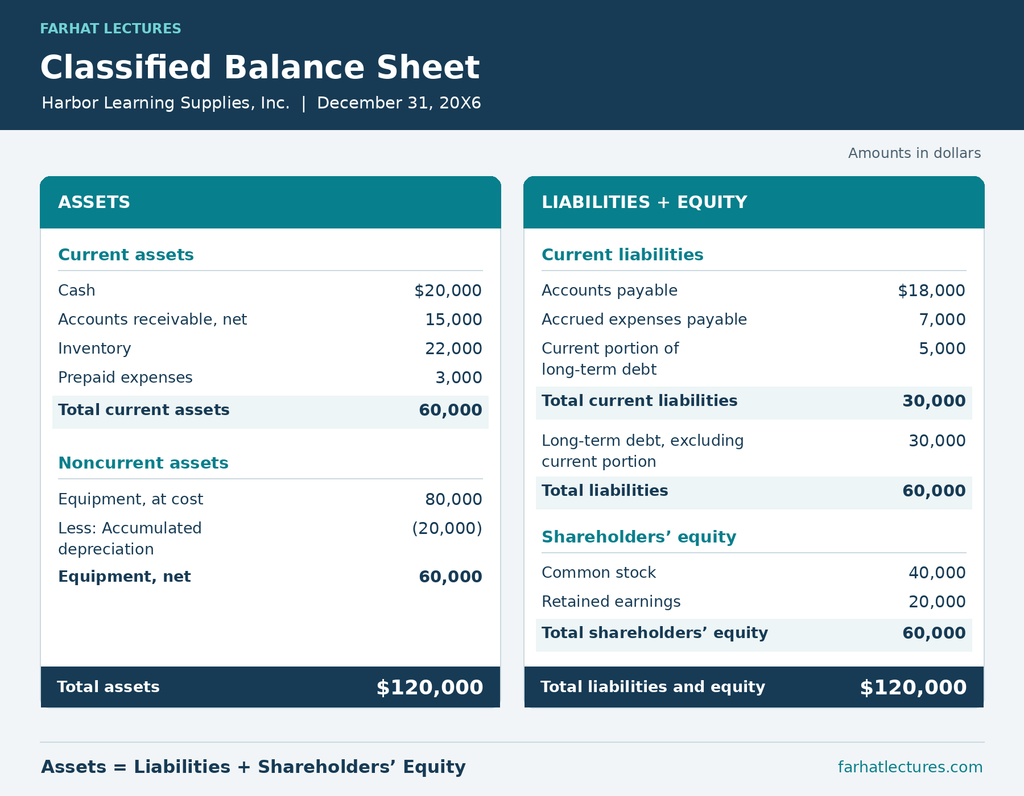
Task: Select the ASSETS panel header
Action: click(x=270, y=202)
